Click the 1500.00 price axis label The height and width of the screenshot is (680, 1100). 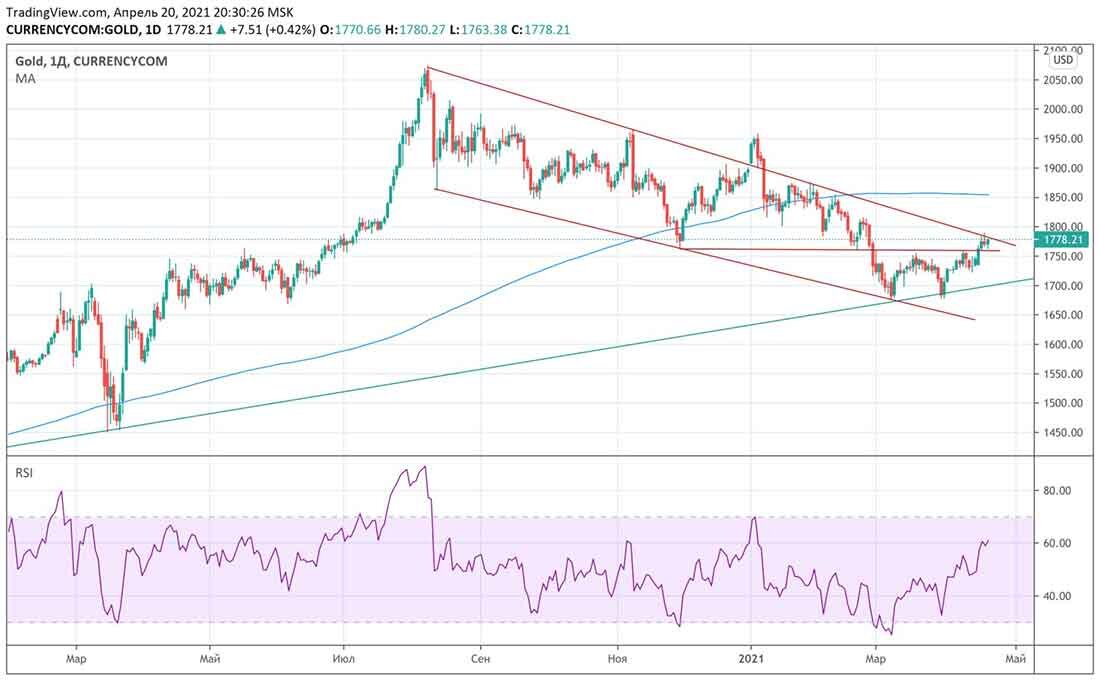coord(1062,404)
